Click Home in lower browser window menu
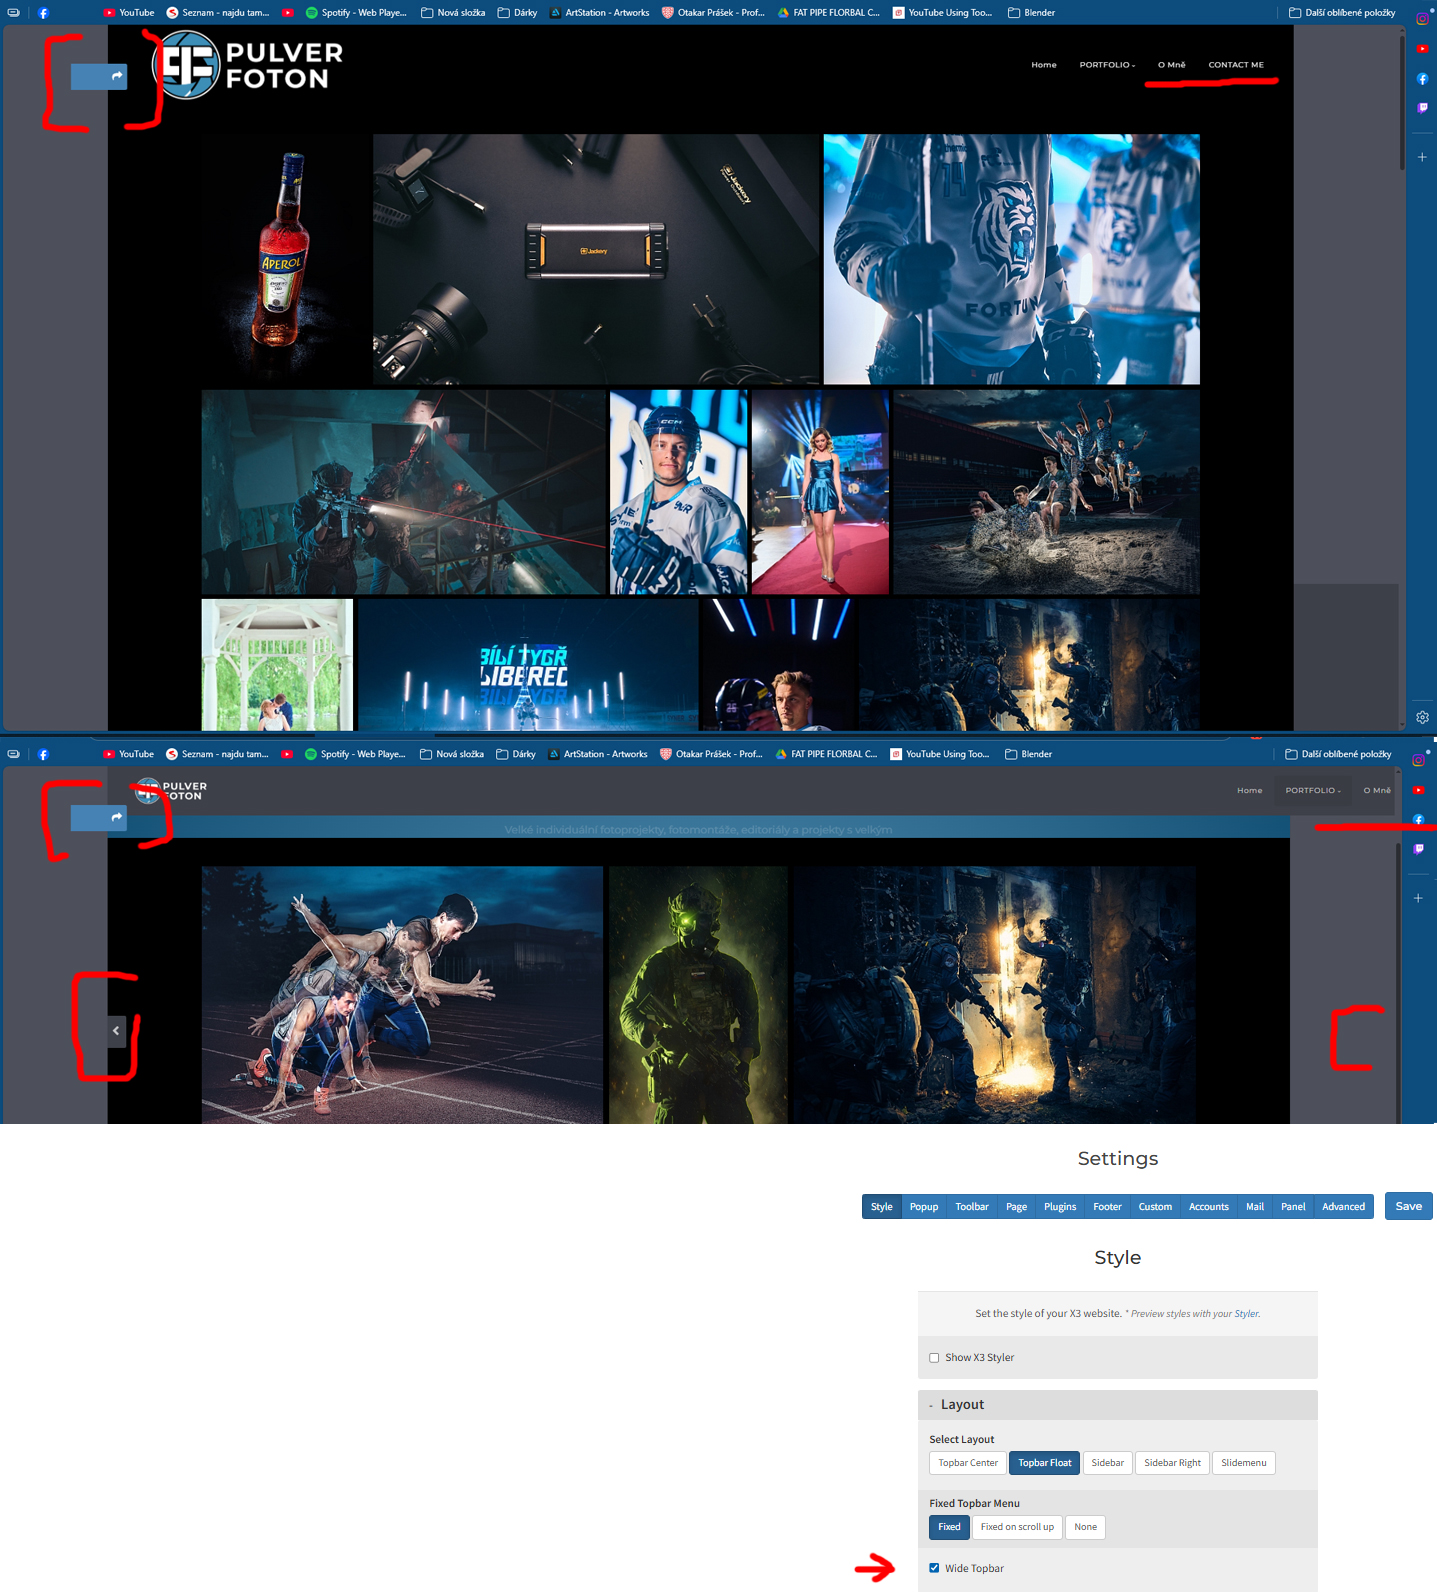Viewport: 1437px width, 1592px height. pos(1249,790)
